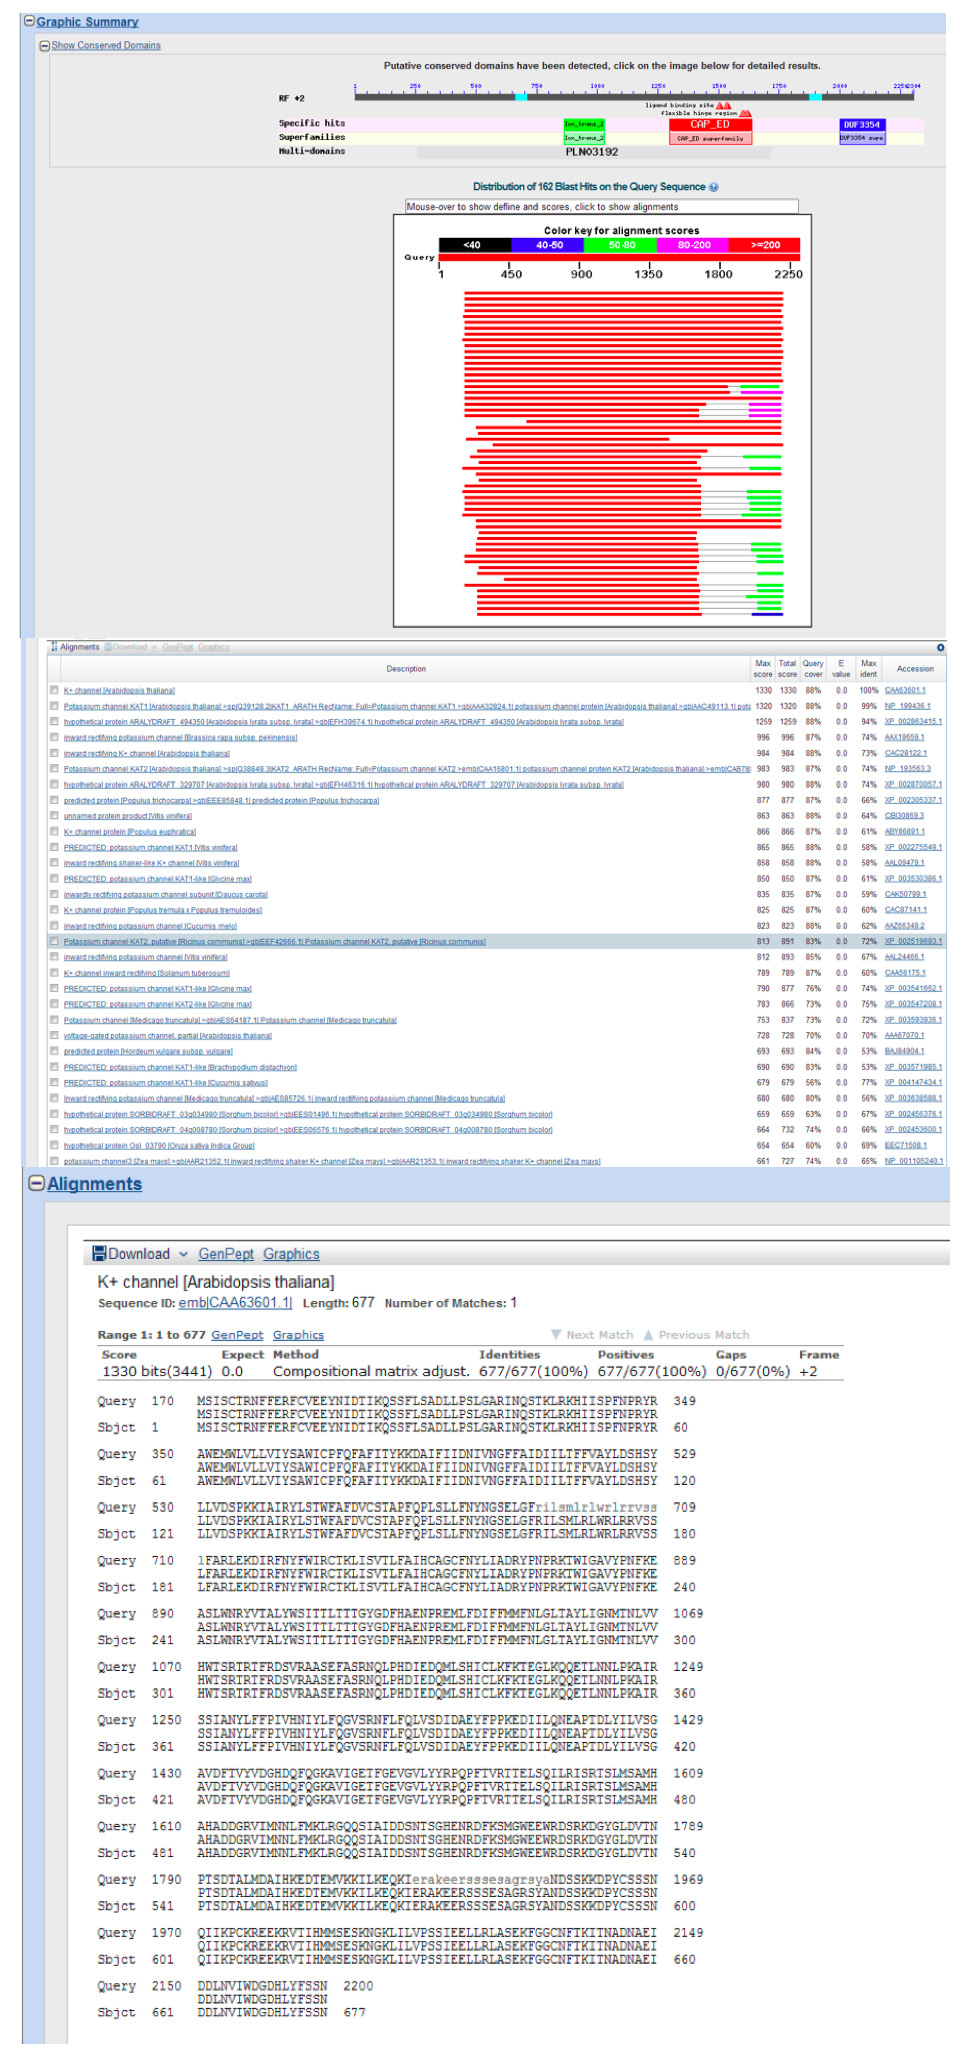The height and width of the screenshot is (2055, 961).
Task: Click help icon next to Distribution of Blast Hits
Action: [x=713, y=187]
